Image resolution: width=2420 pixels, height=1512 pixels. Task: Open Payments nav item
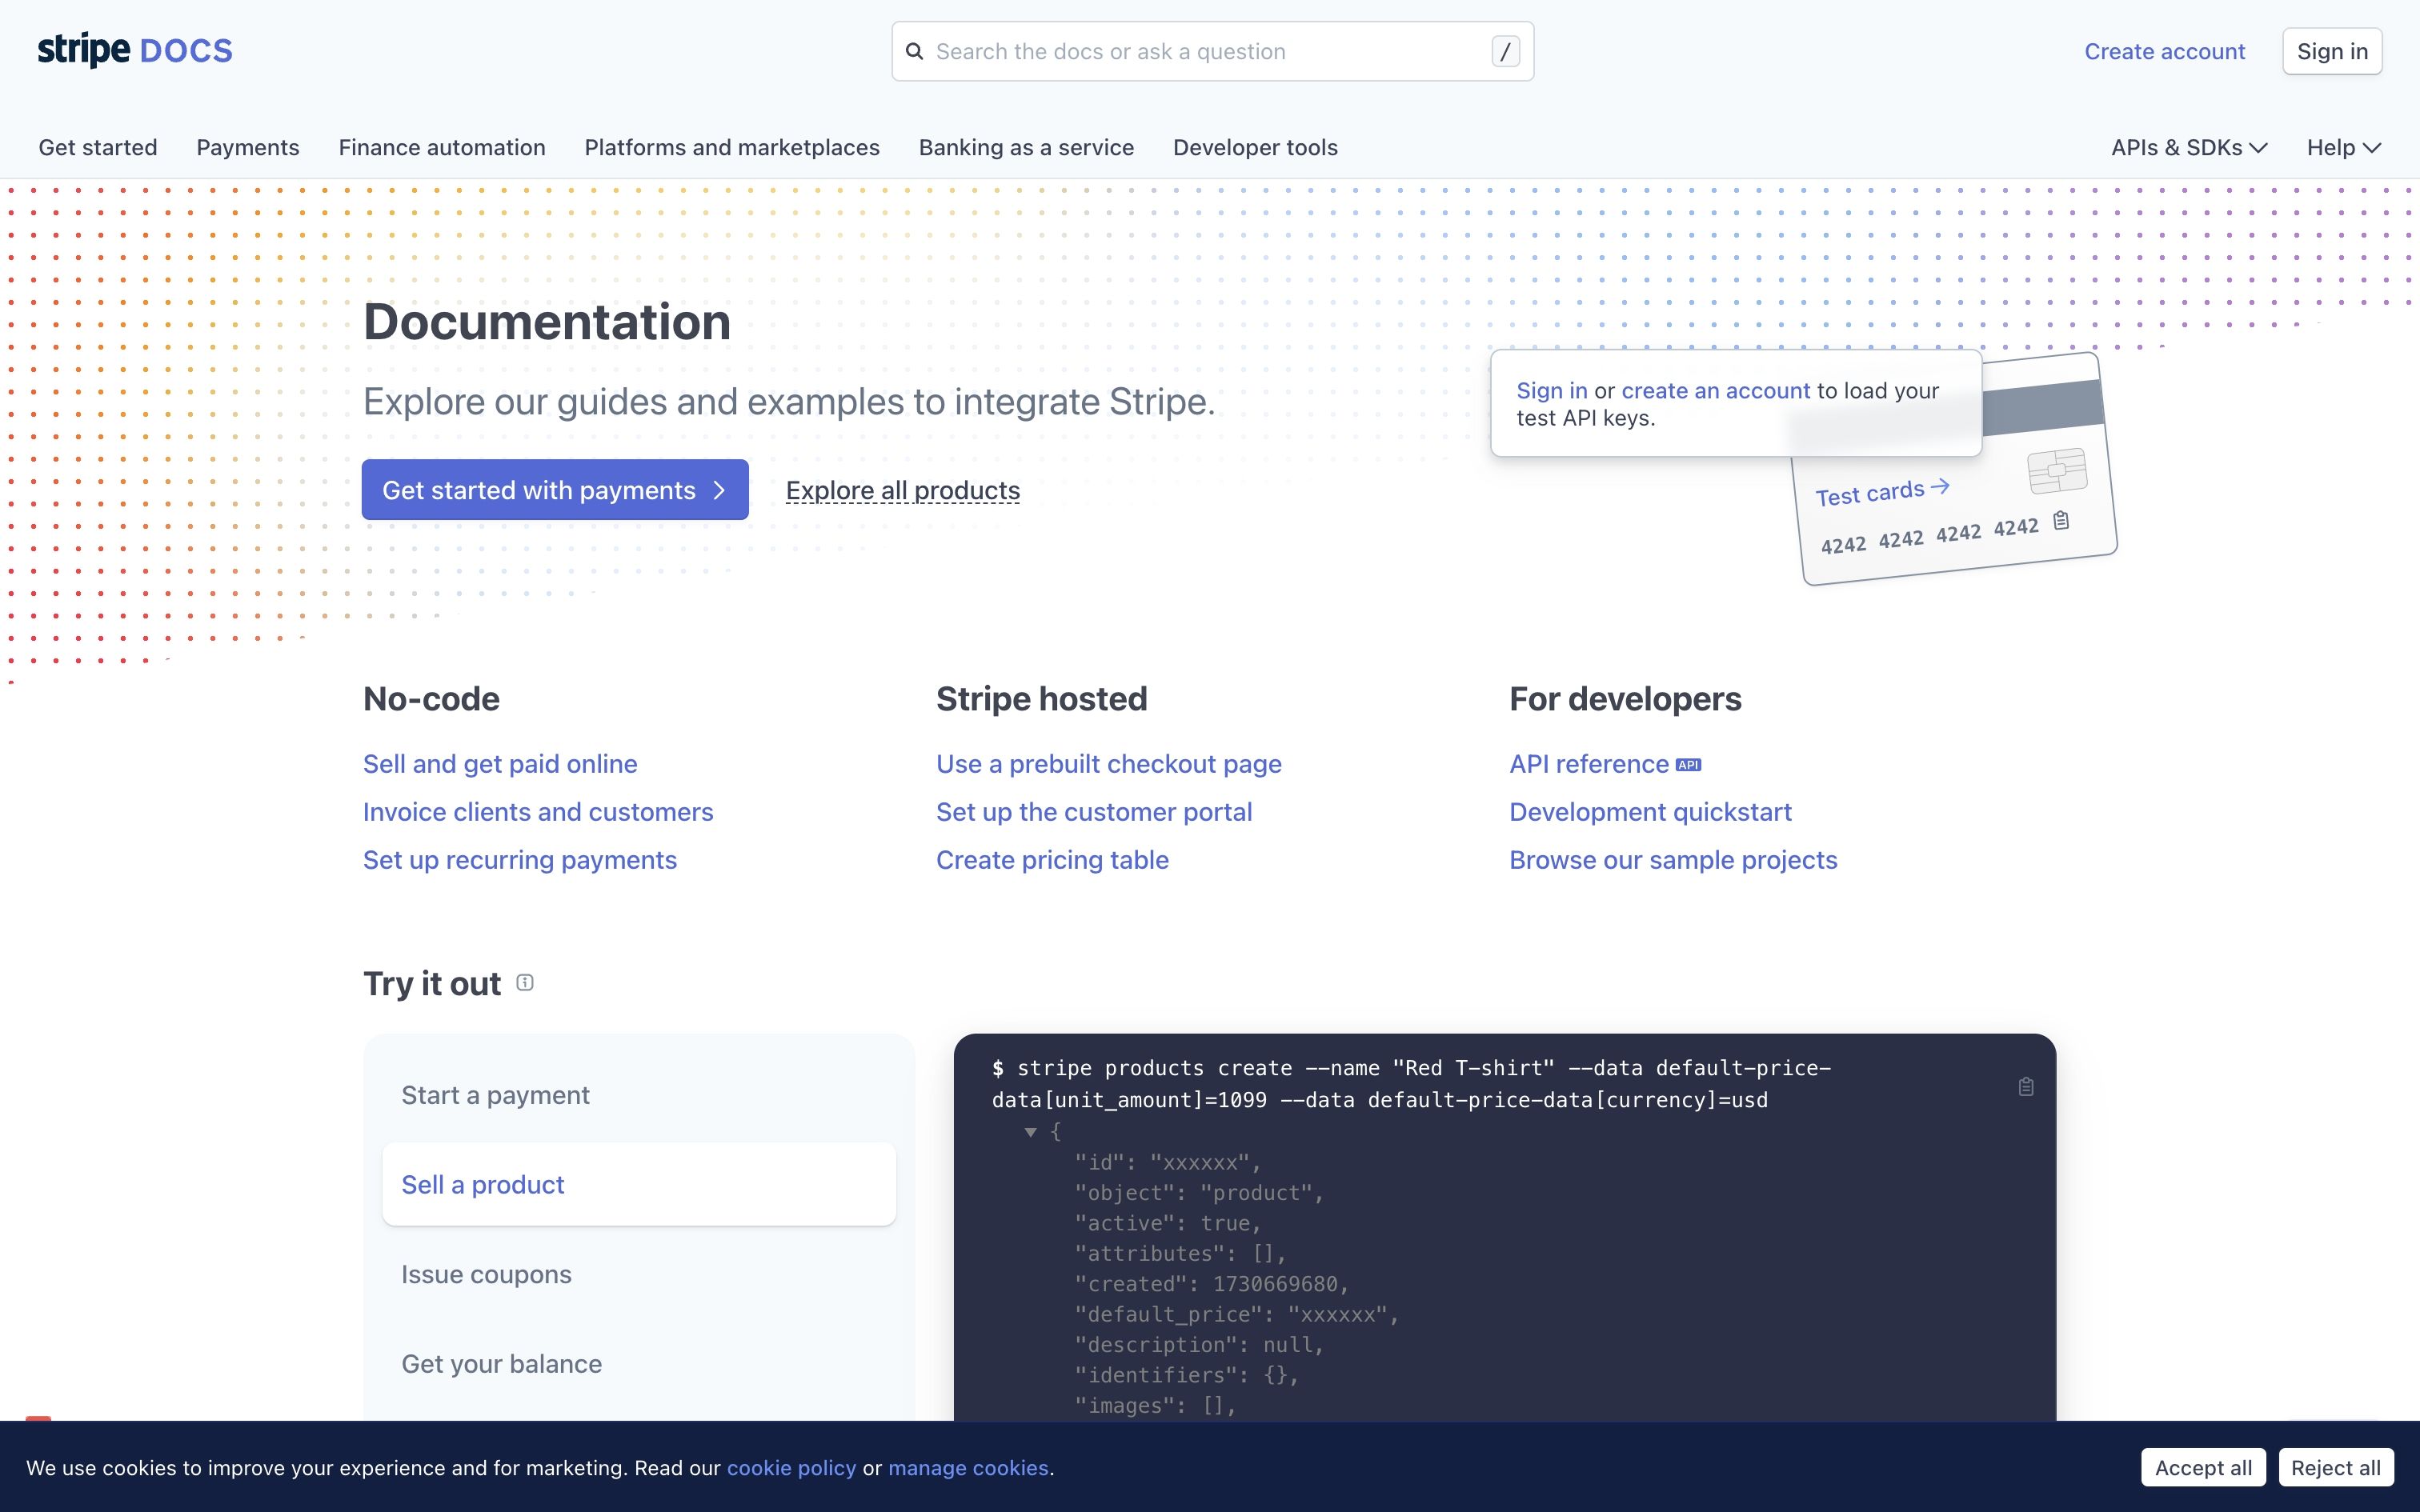[x=248, y=147]
